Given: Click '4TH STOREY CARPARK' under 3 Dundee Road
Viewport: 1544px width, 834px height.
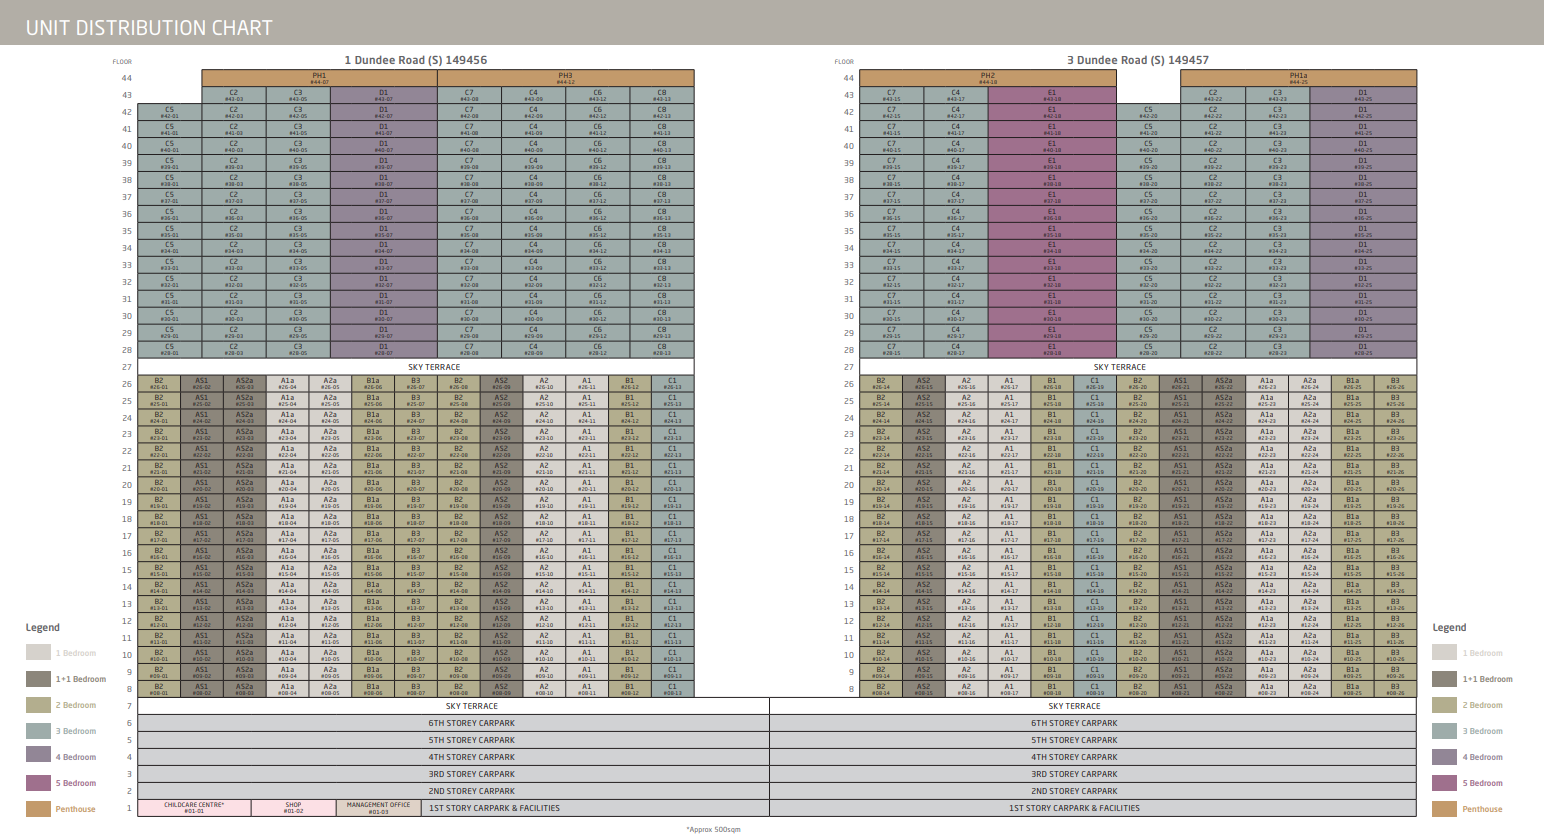Looking at the screenshot, I should (1074, 757).
